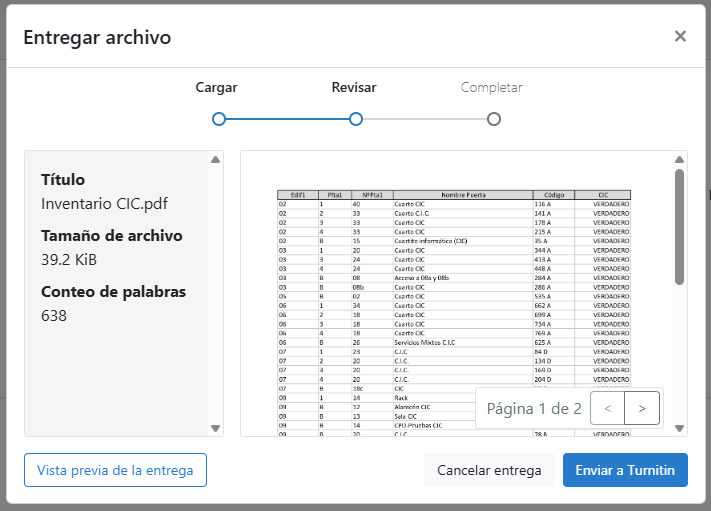Click the Inventario CIC.pdf title text
The width and height of the screenshot is (711, 511).
click(x=104, y=203)
